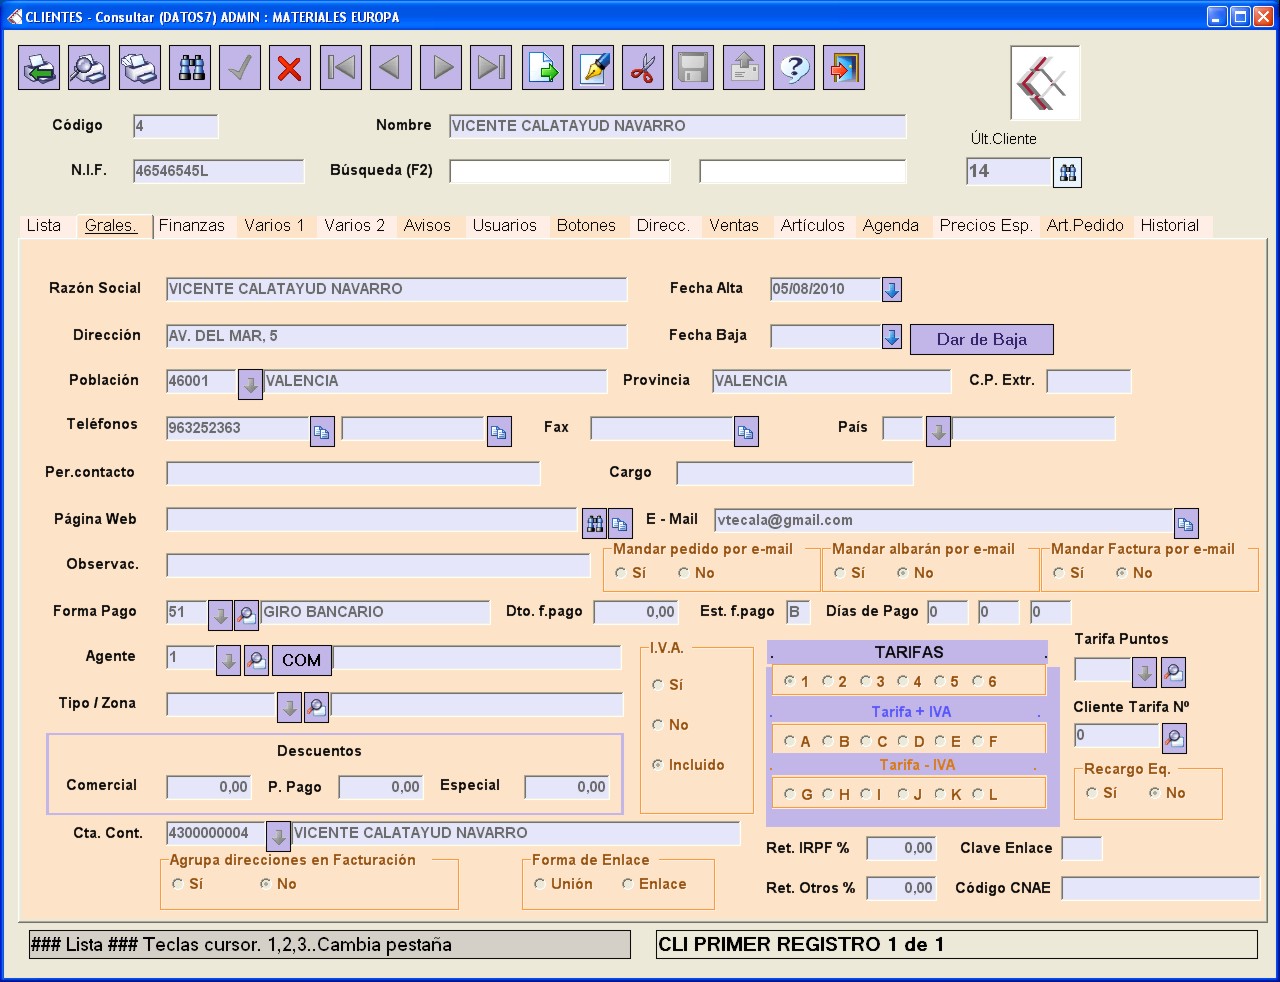Viewport: 1280px width, 982px height.
Task: Click the Observac. input field
Action: tap(378, 565)
